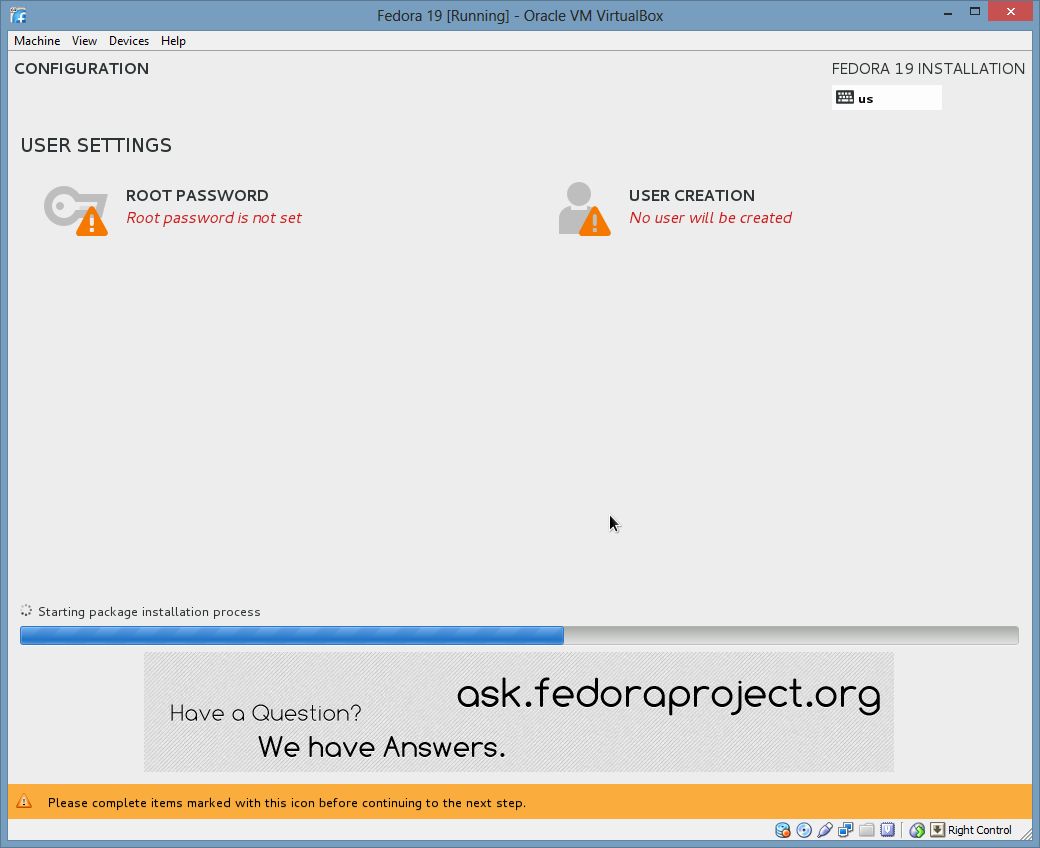Select USER CREATION to add a user
The image size is (1040, 848).
tap(692, 196)
